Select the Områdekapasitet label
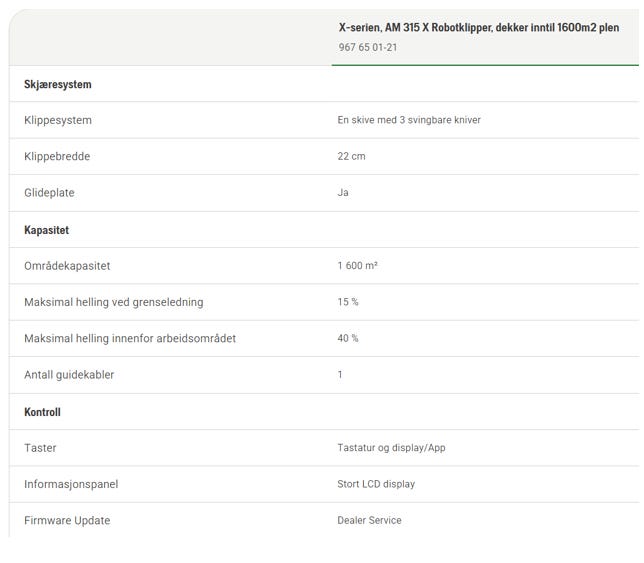644x563 pixels. click(67, 266)
